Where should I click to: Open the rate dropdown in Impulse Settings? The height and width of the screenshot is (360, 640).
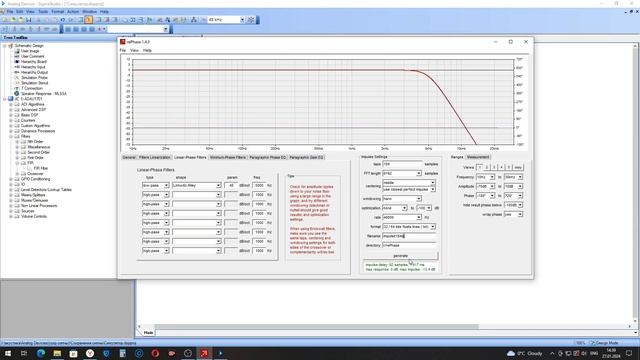point(418,218)
